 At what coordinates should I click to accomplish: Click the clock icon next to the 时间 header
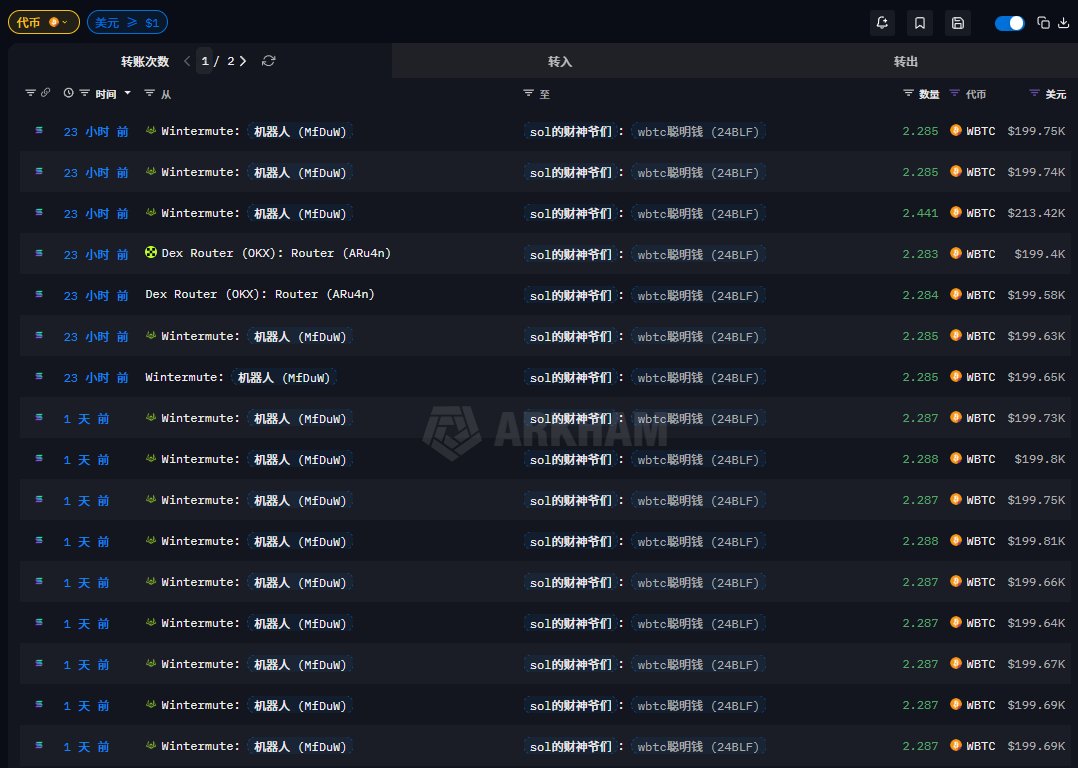67,93
